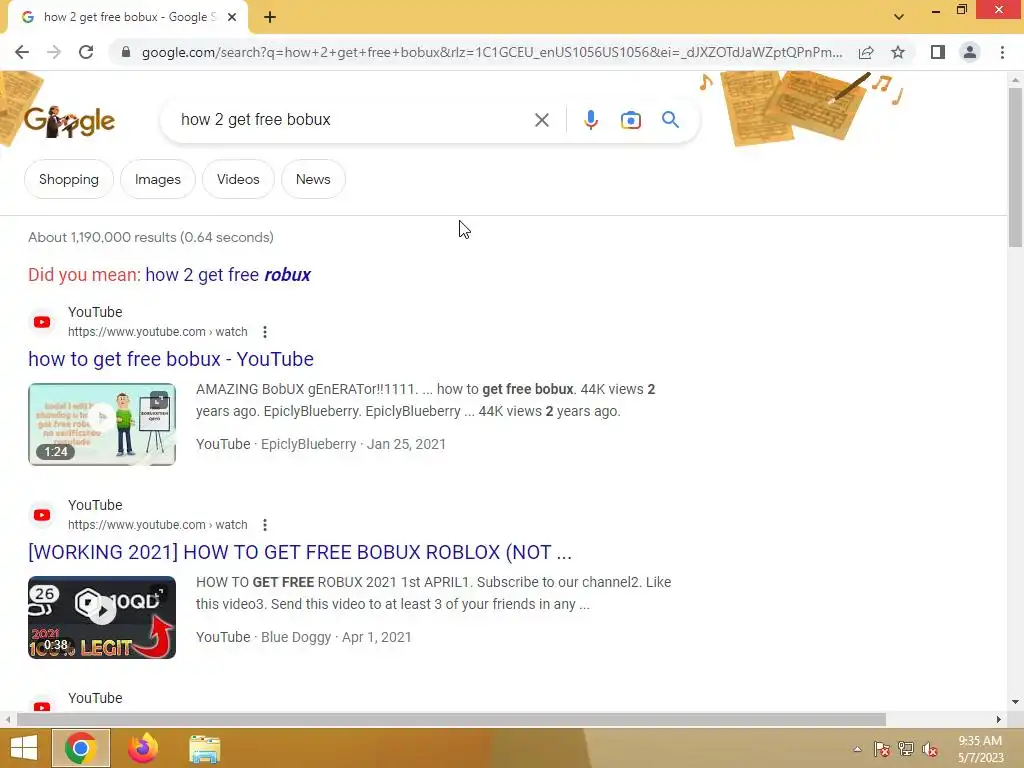Click the Google doodle logo
This screenshot has height=768, width=1024.
point(69,121)
